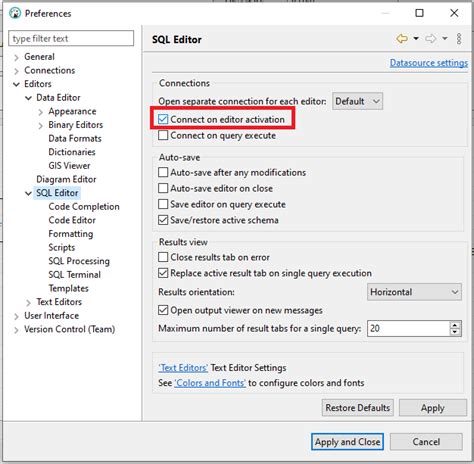Click the forward navigation arrow icon
Image resolution: width=474 pixels, height=464 pixels.
(431, 39)
